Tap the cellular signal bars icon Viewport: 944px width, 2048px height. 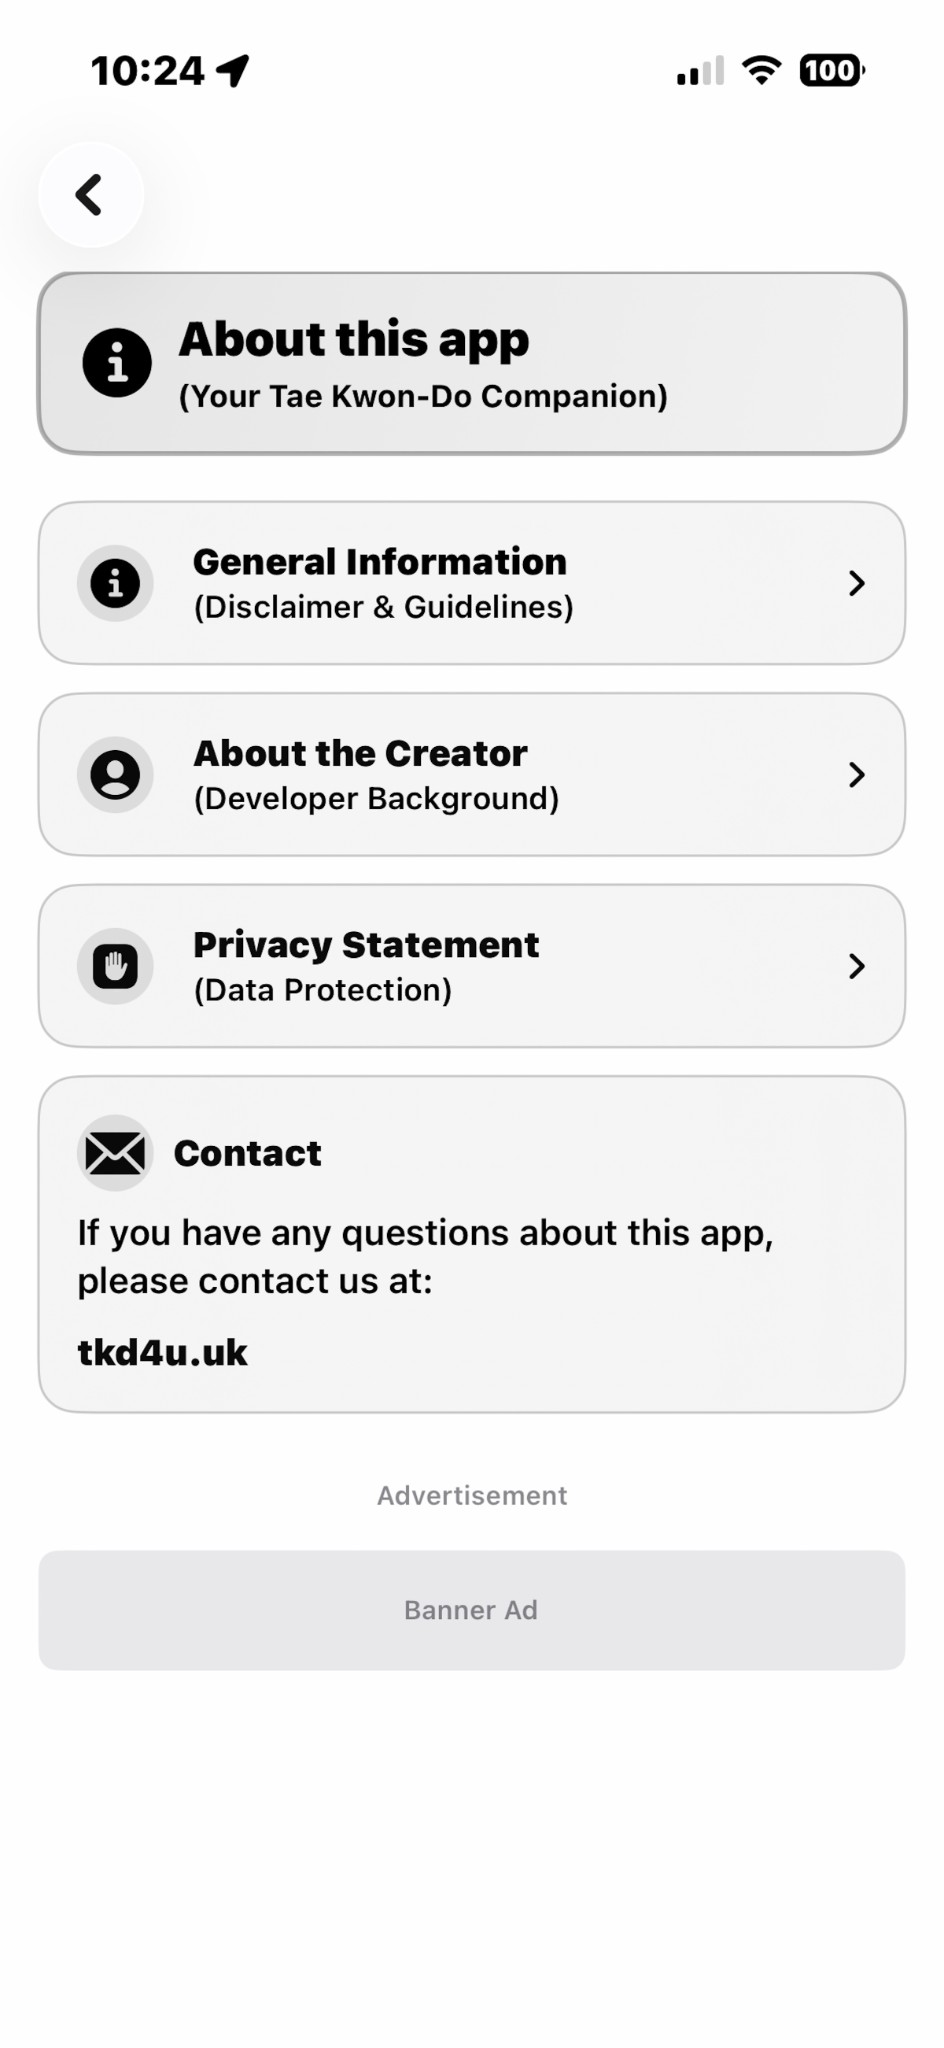click(x=700, y=72)
